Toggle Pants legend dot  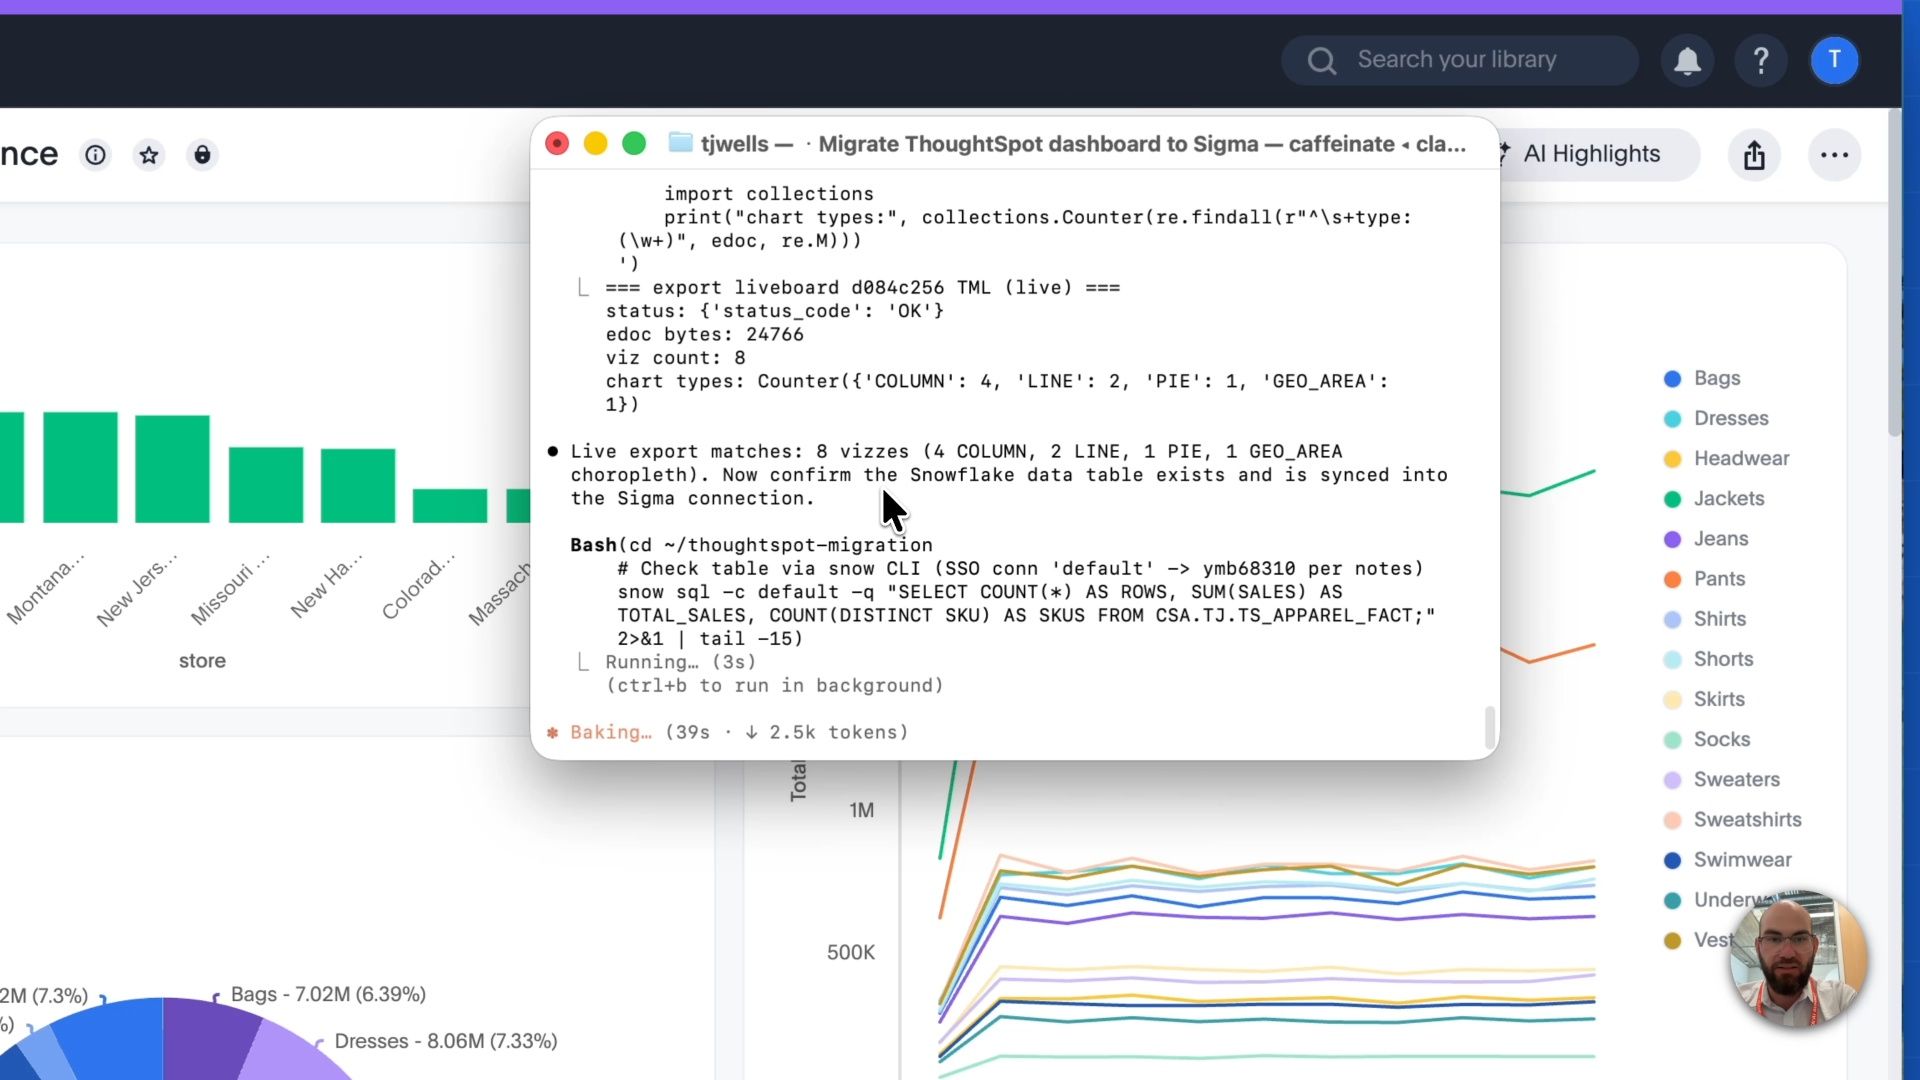1672,579
